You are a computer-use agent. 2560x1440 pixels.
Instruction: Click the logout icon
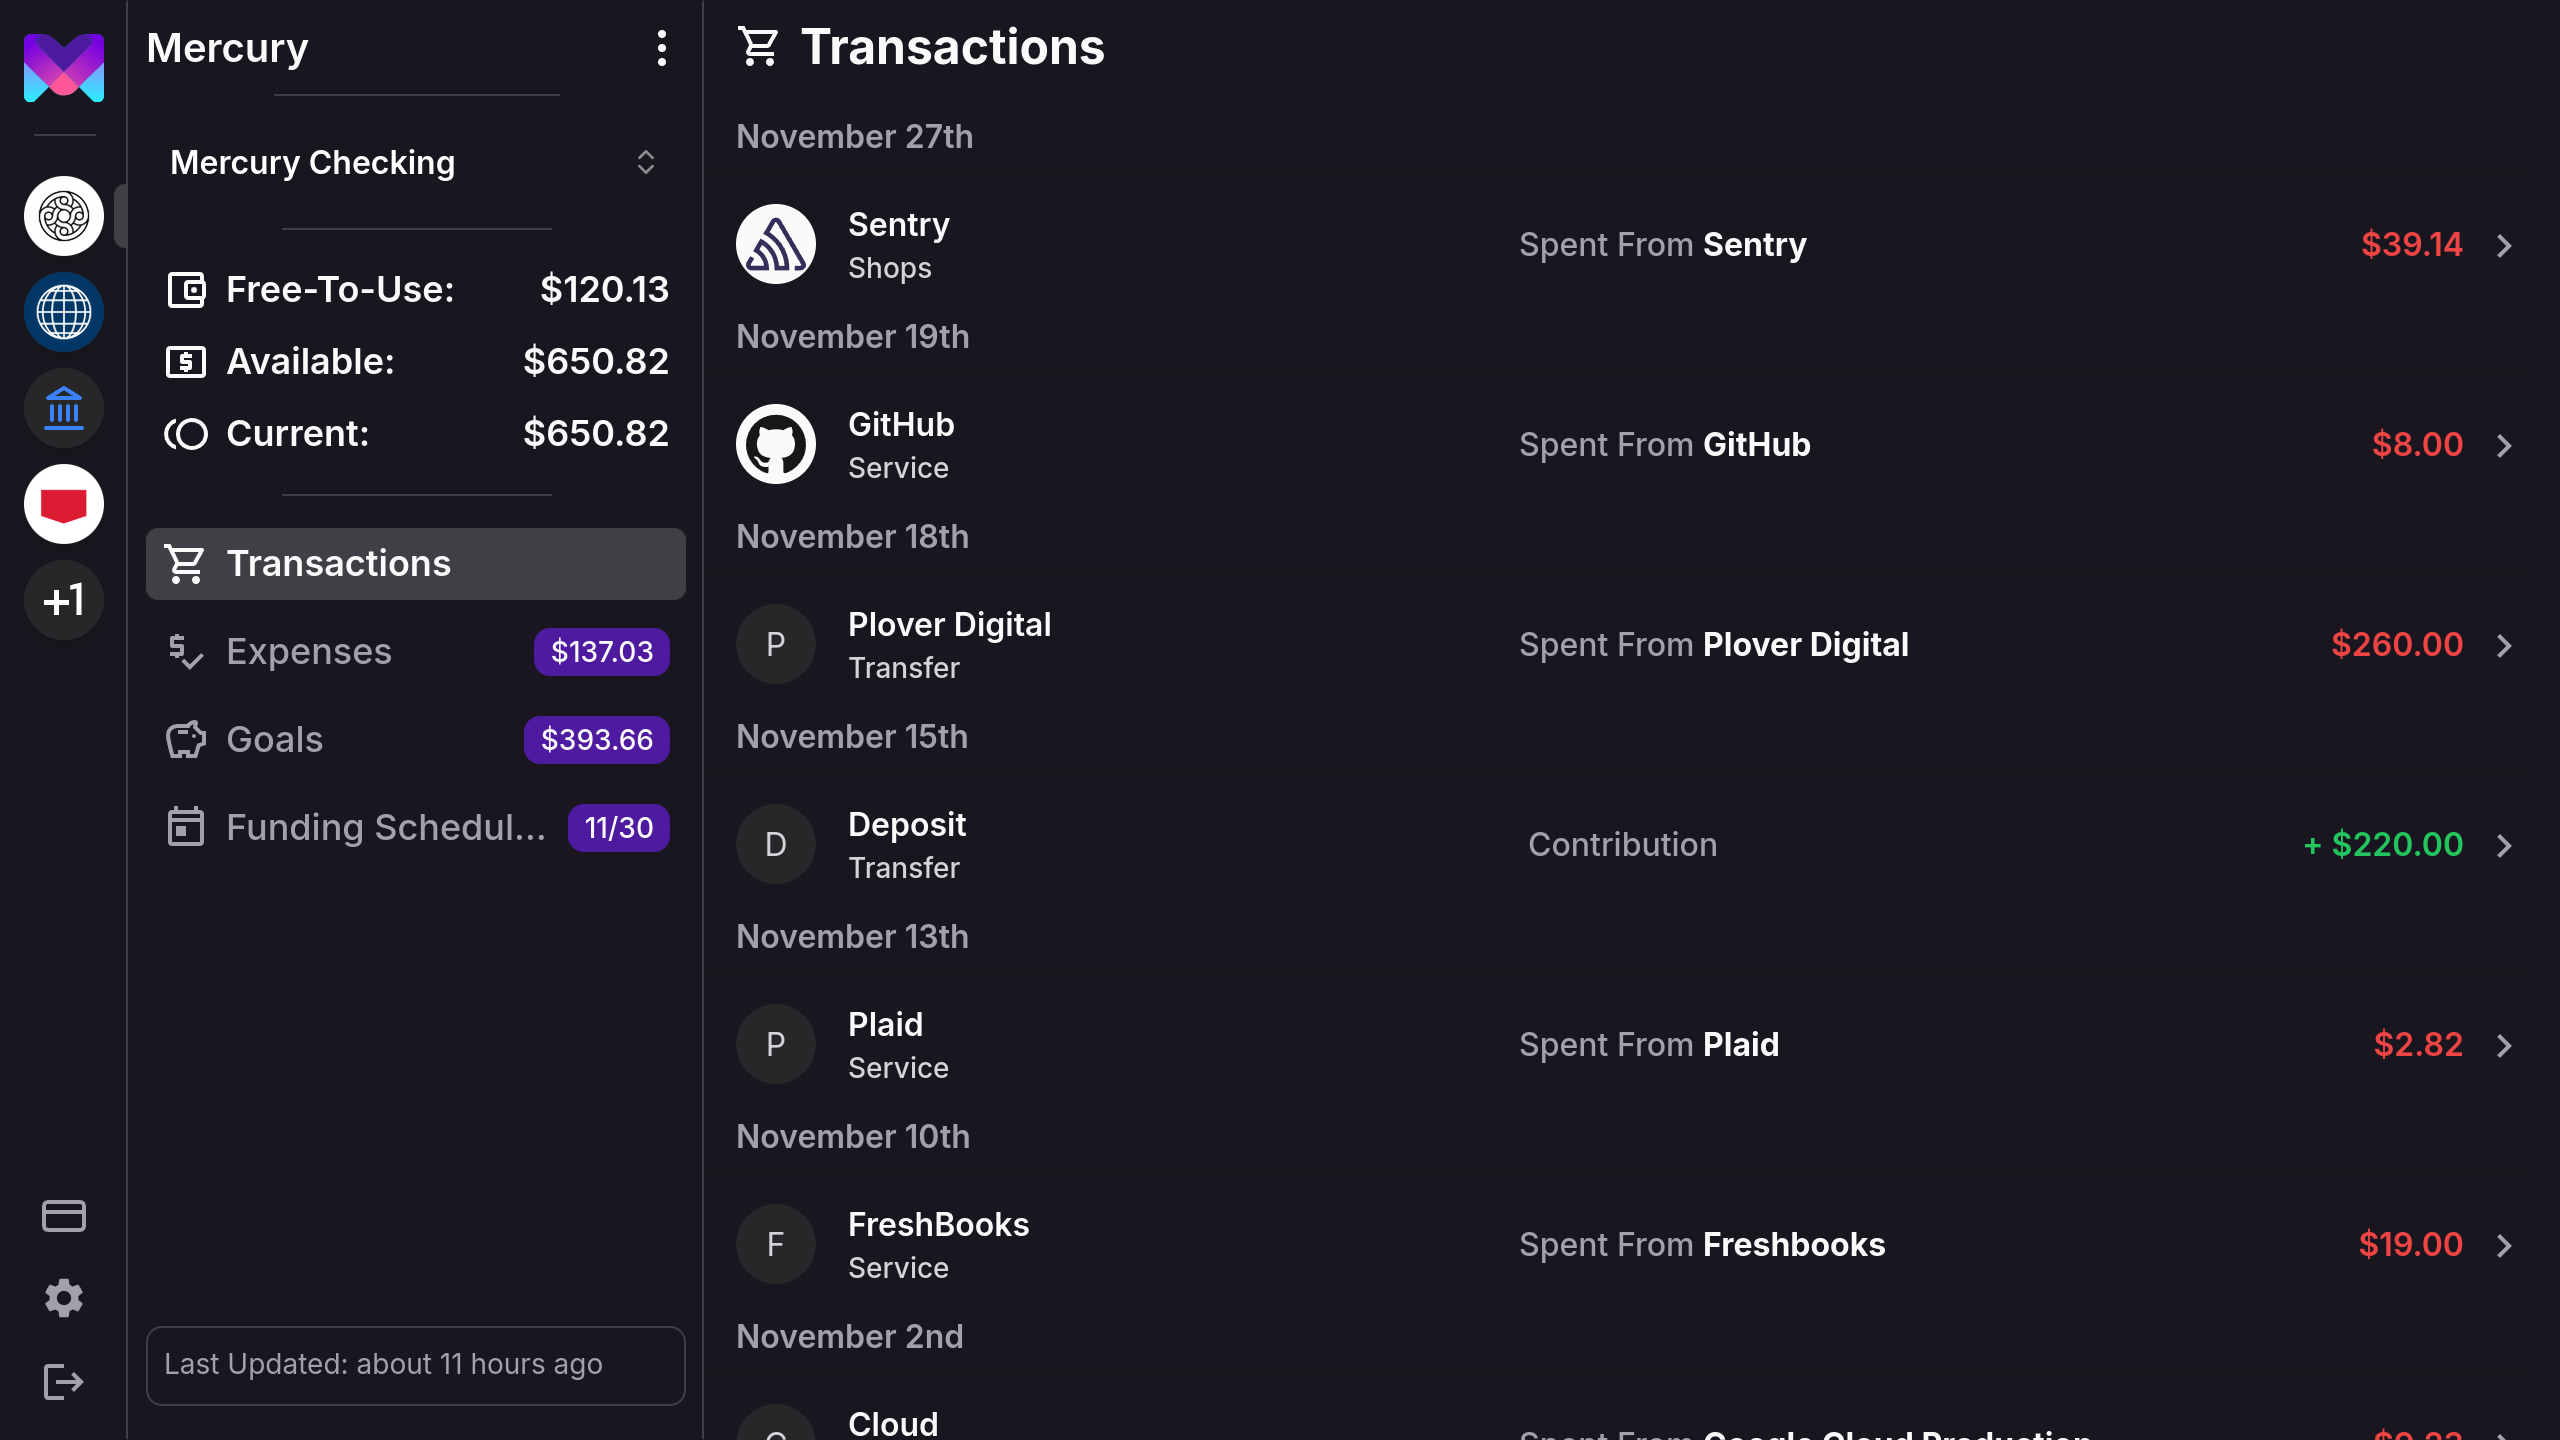64,1382
